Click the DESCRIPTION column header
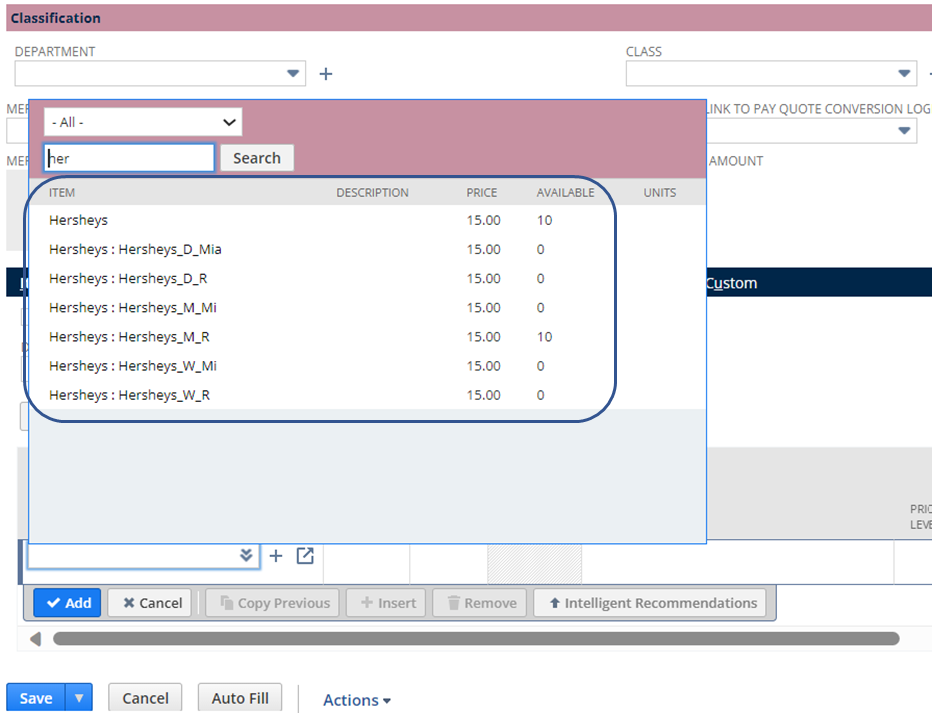Screen dimensions: 932x713 (x=372, y=193)
